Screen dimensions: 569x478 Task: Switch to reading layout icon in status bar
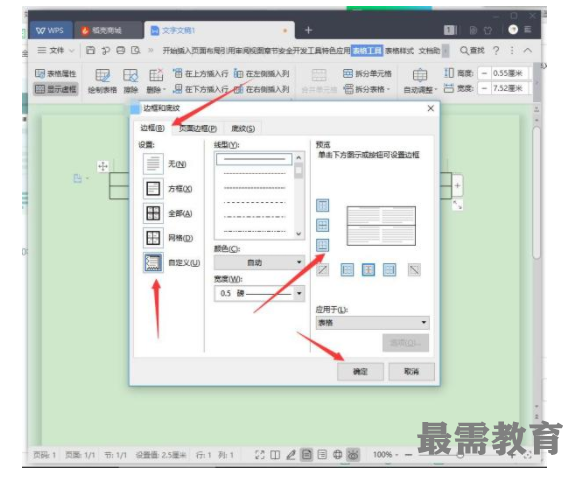coord(275,454)
